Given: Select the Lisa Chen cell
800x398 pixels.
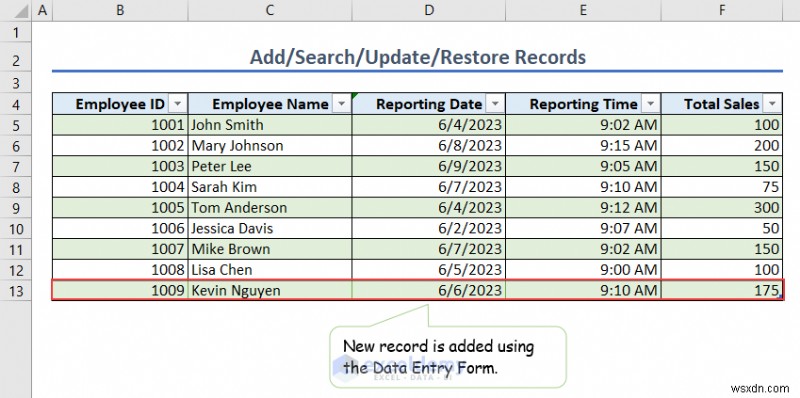Looking at the screenshot, I should click(270, 270).
